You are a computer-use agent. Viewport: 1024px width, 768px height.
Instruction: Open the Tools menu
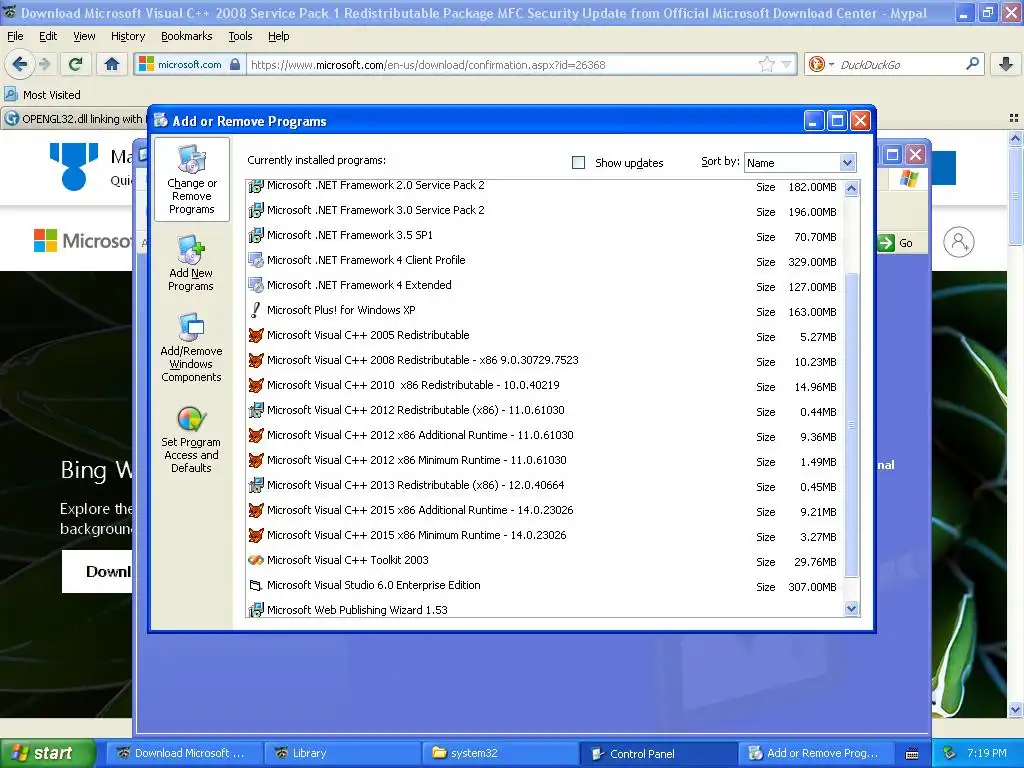click(x=240, y=36)
